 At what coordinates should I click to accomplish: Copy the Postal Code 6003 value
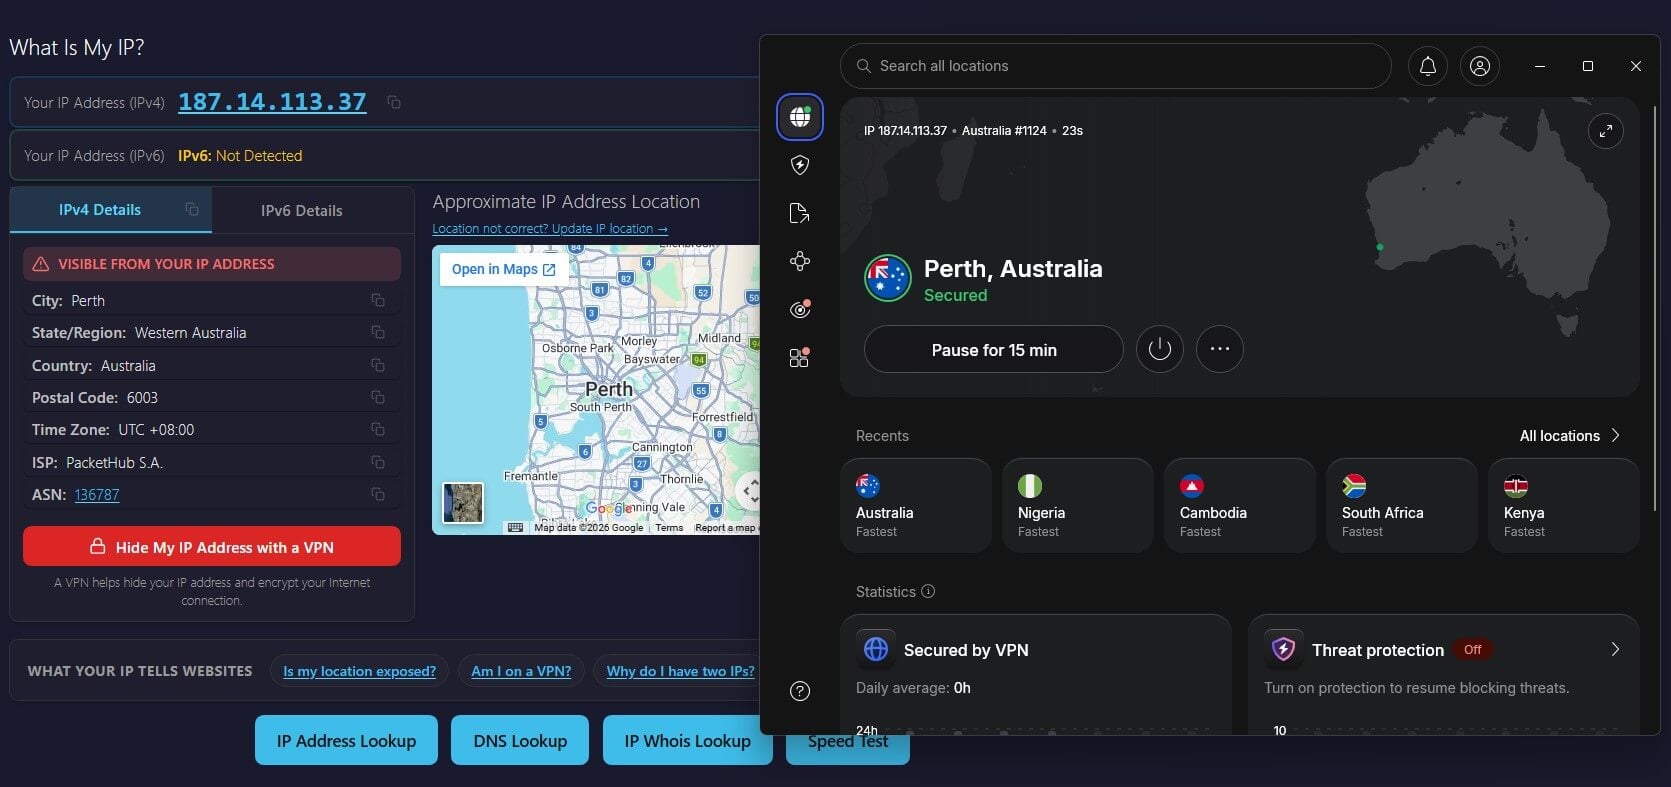click(378, 397)
